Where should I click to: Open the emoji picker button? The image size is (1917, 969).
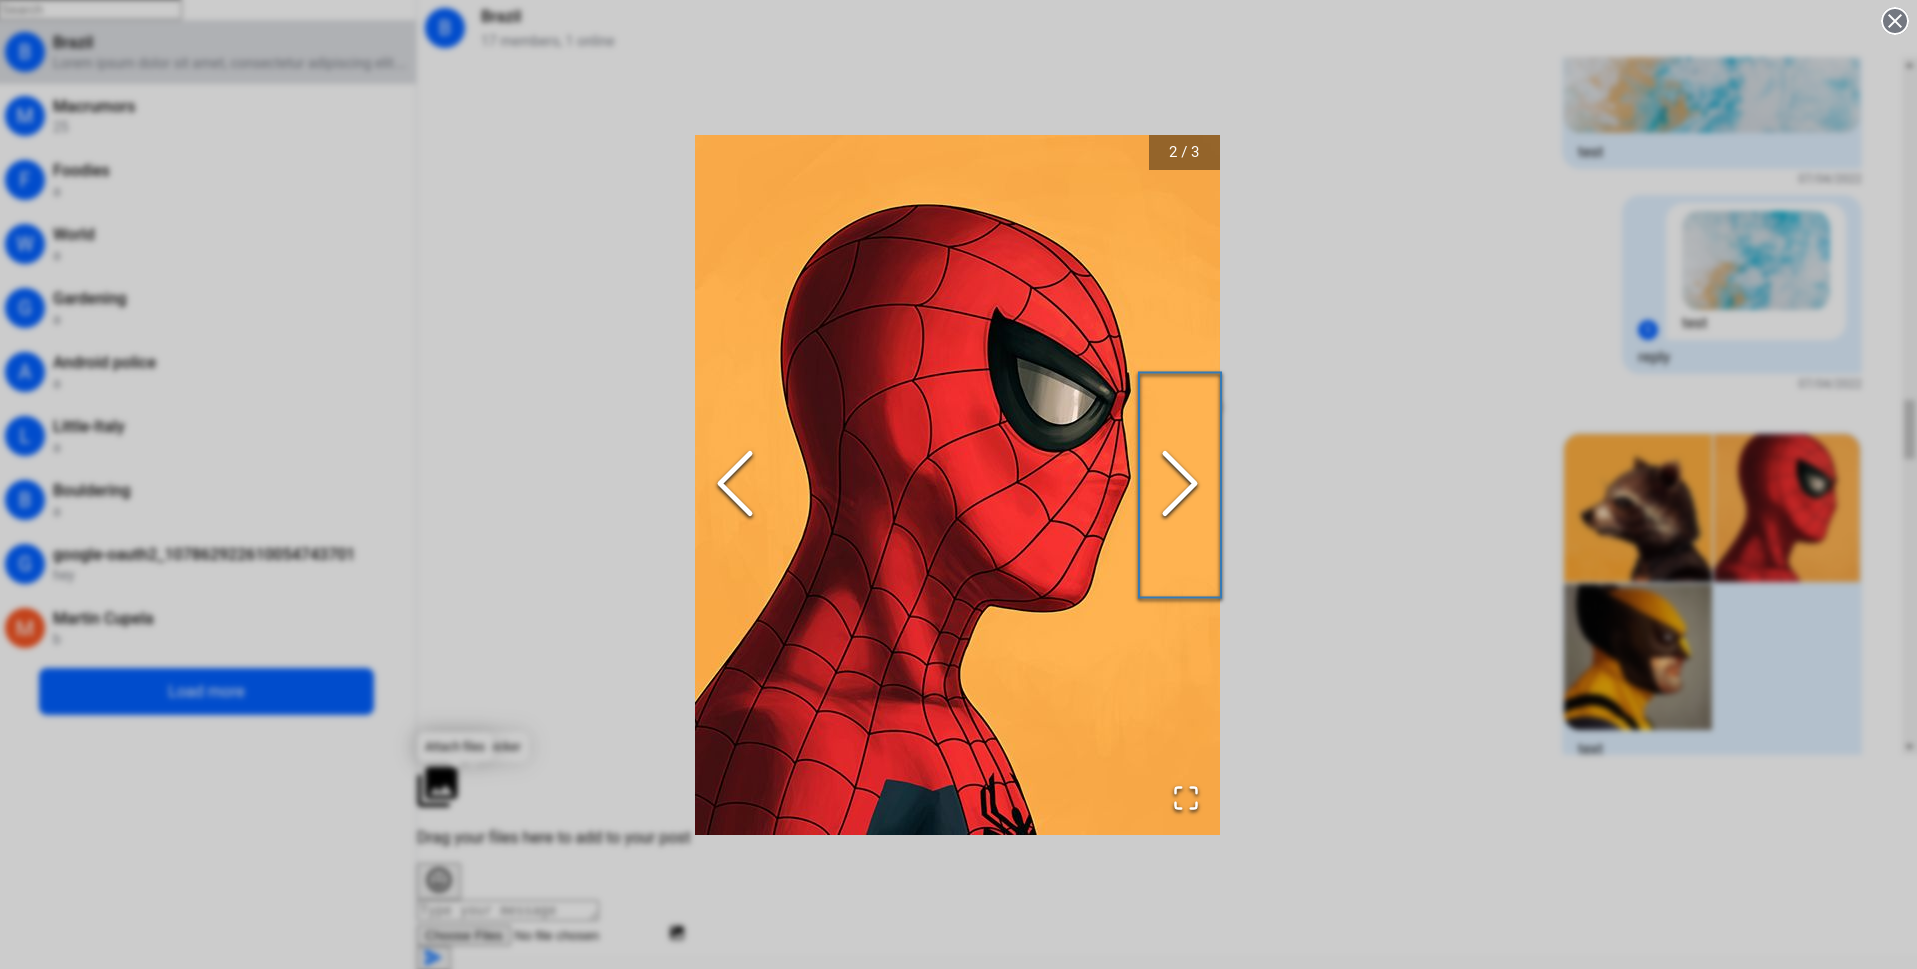click(x=438, y=880)
